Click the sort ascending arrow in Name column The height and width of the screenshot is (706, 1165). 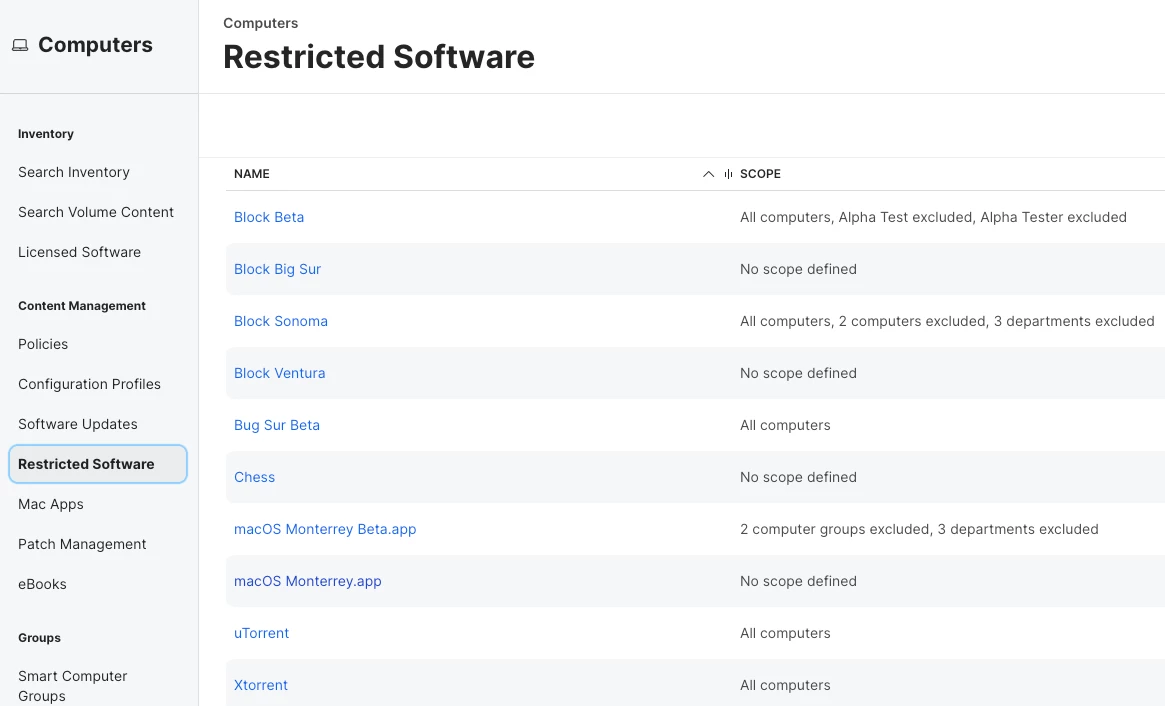pyautogui.click(x=708, y=174)
